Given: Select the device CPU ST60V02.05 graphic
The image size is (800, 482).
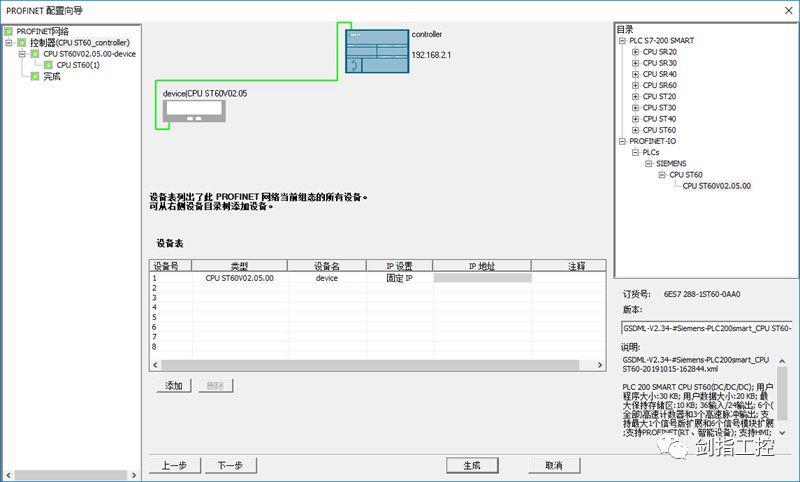Looking at the screenshot, I should (x=194, y=111).
